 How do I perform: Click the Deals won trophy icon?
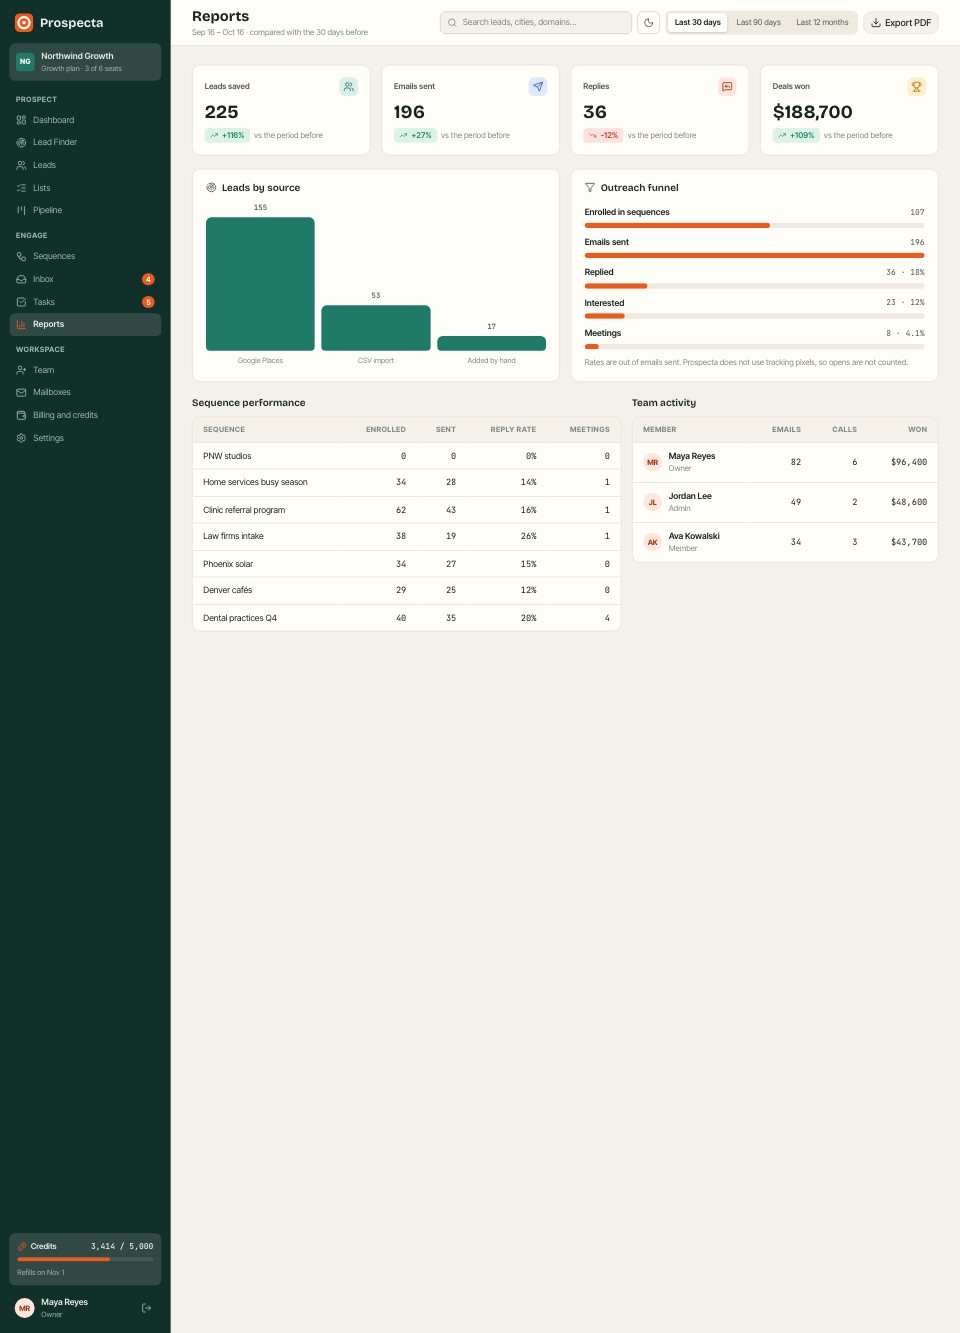(x=916, y=87)
